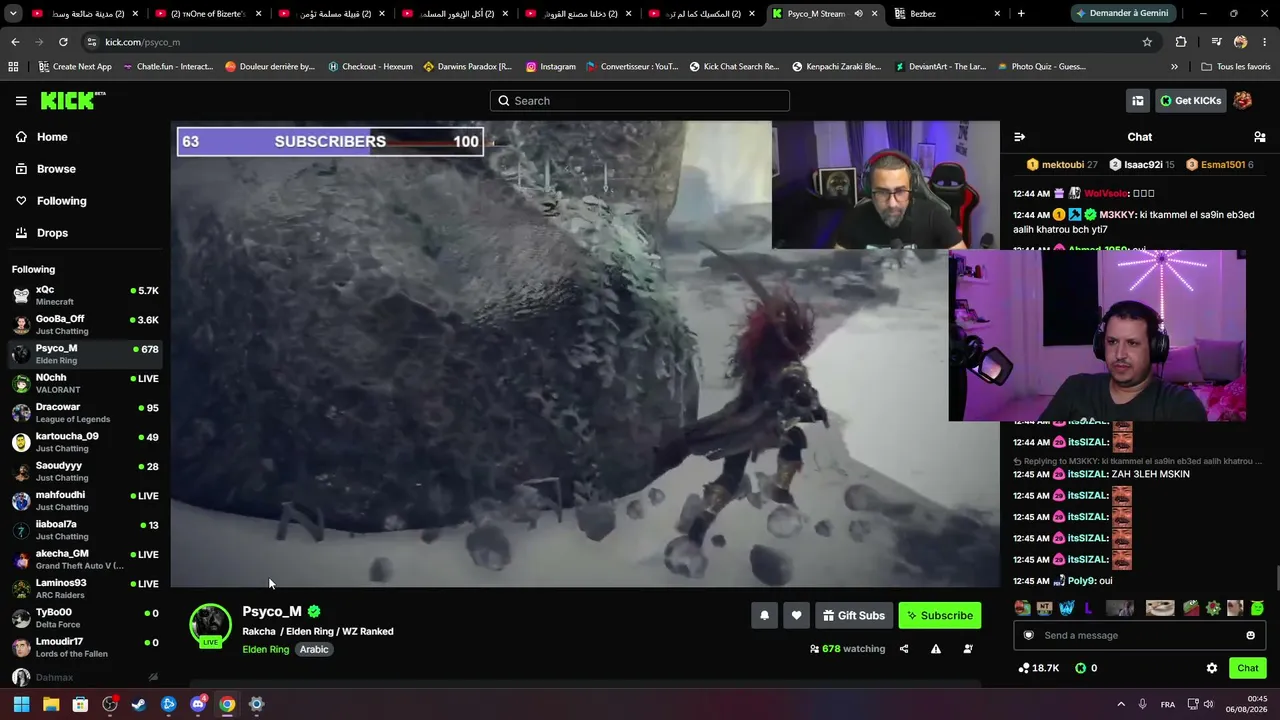The image size is (1280, 720).
Task: Open the Photo Quiz bookmark
Action: tap(1041, 67)
